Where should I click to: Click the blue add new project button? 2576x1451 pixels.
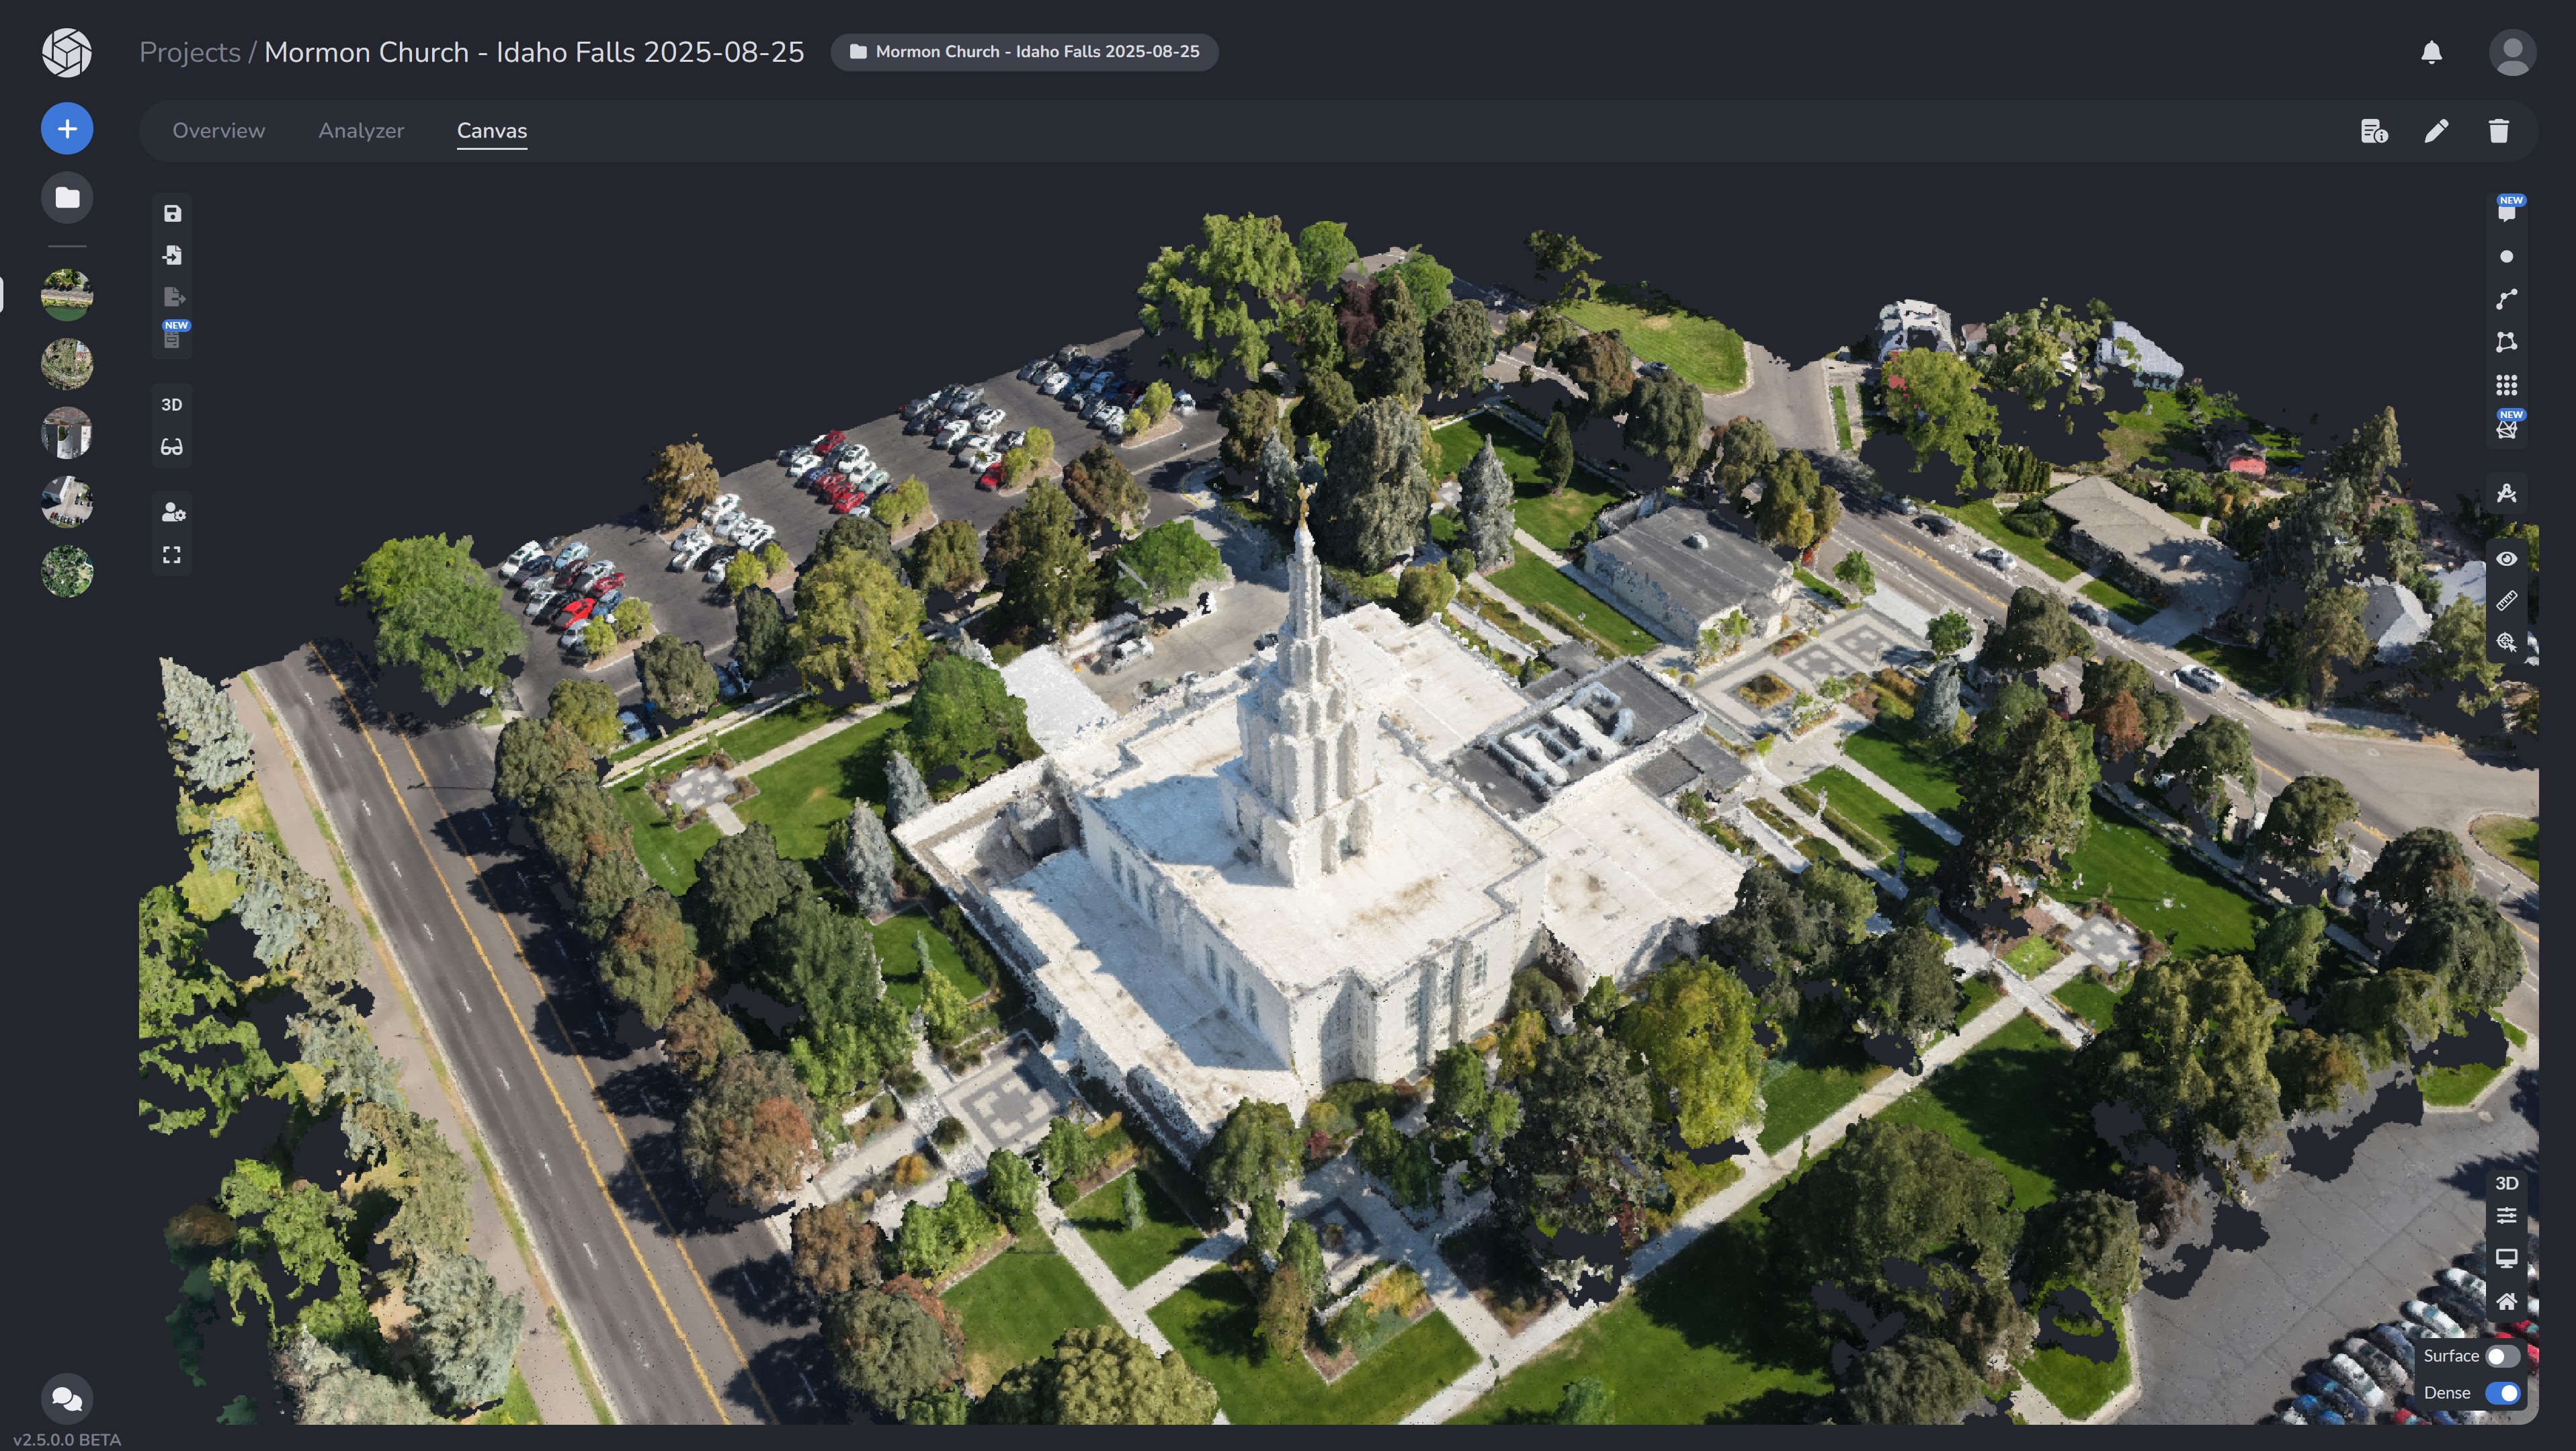click(x=67, y=129)
